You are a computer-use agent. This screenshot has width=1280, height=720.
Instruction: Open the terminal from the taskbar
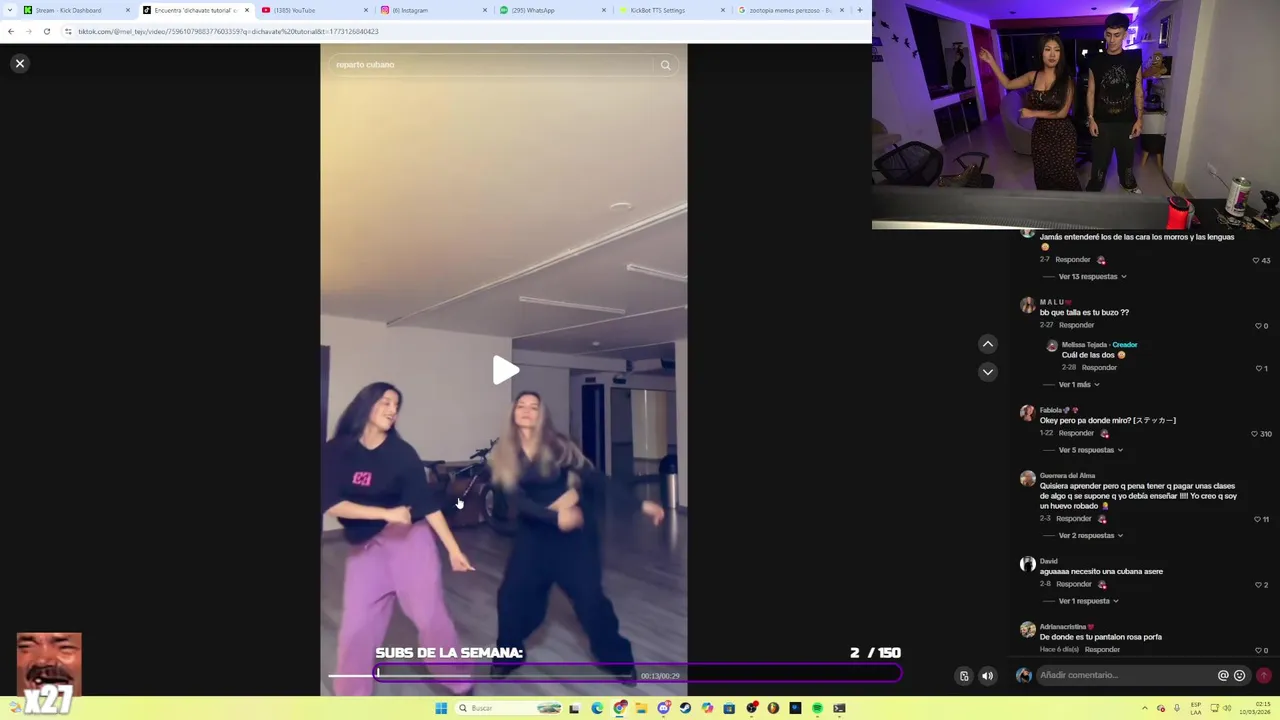click(839, 708)
